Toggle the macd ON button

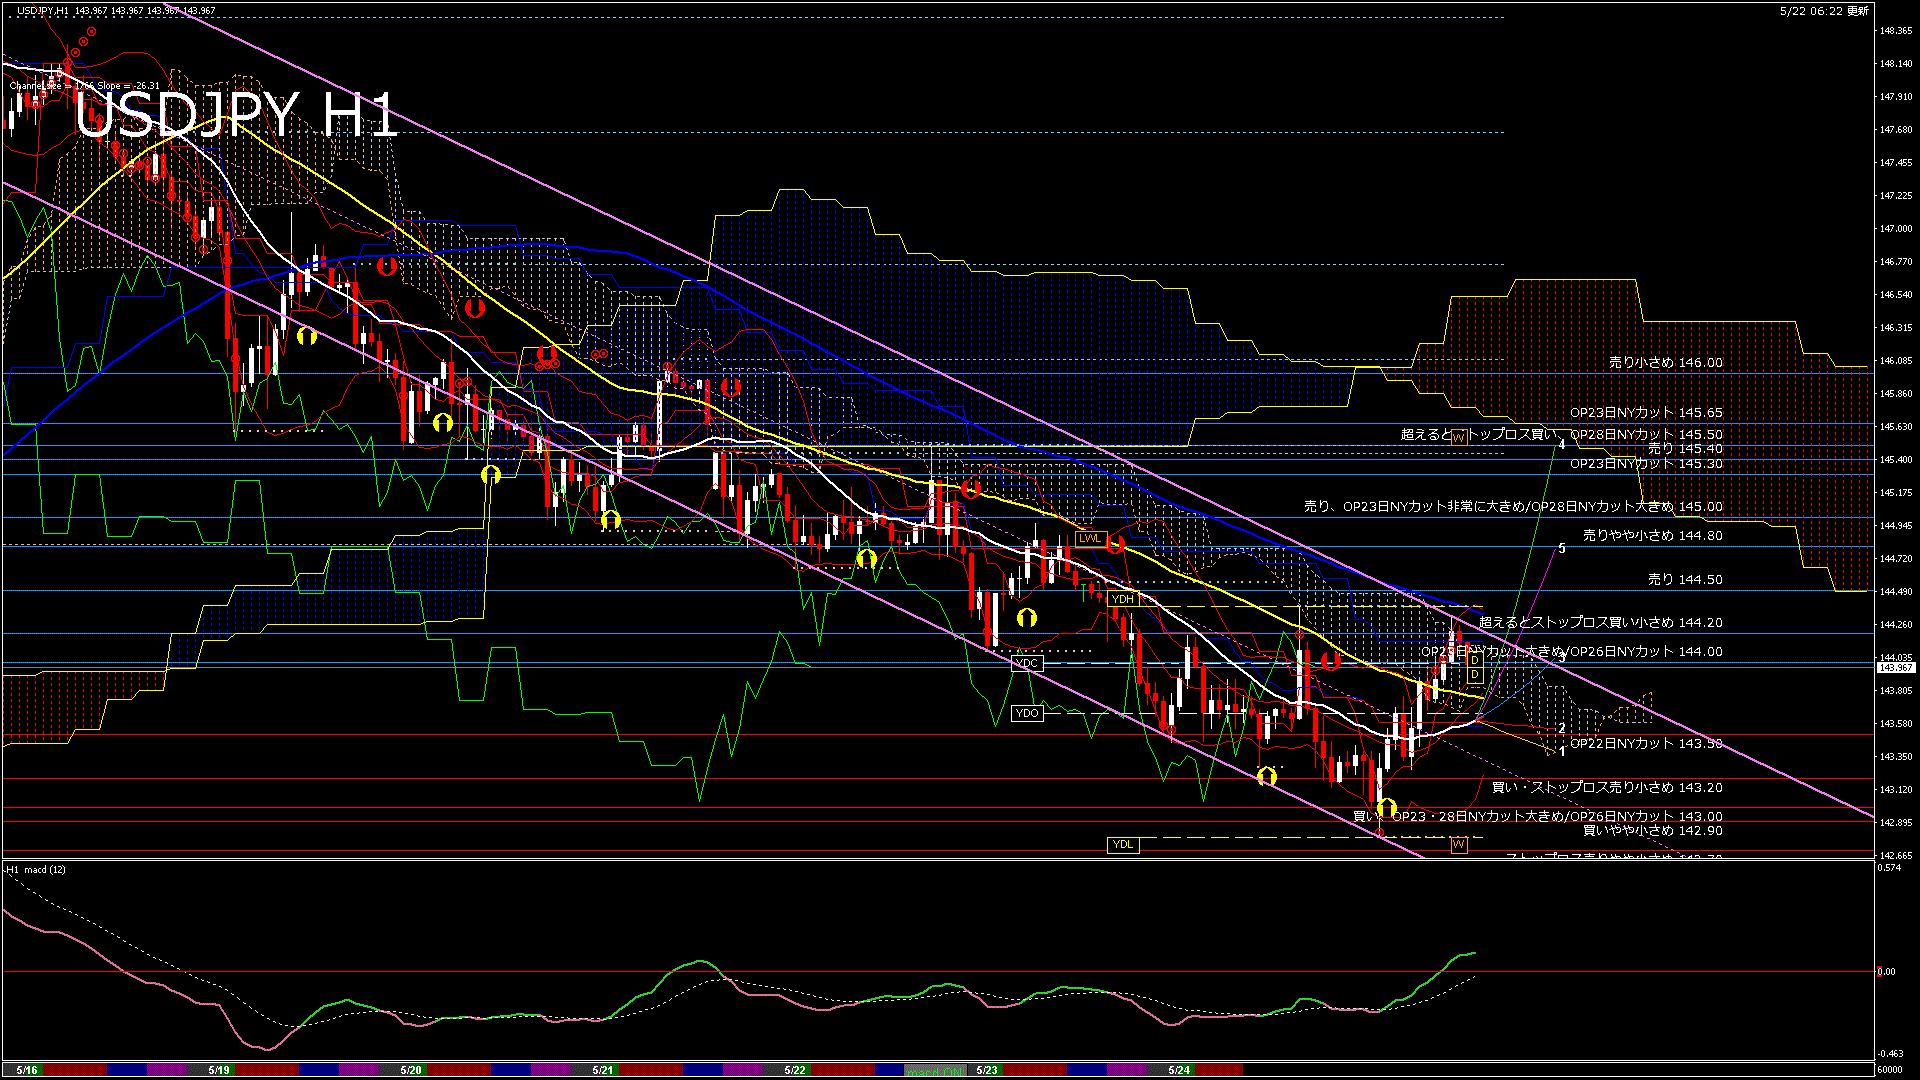pyautogui.click(x=936, y=1070)
